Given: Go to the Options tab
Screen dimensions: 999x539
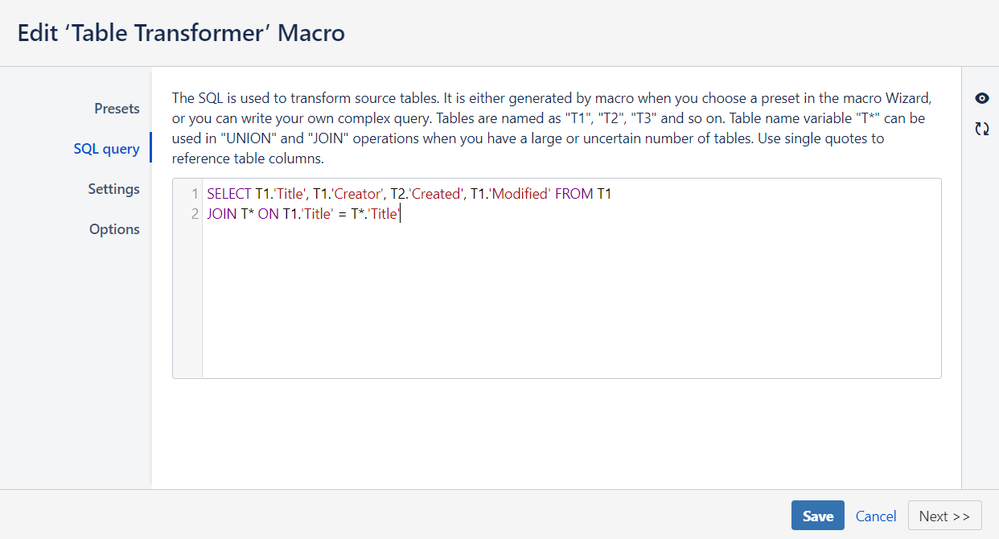Looking at the screenshot, I should pos(114,229).
